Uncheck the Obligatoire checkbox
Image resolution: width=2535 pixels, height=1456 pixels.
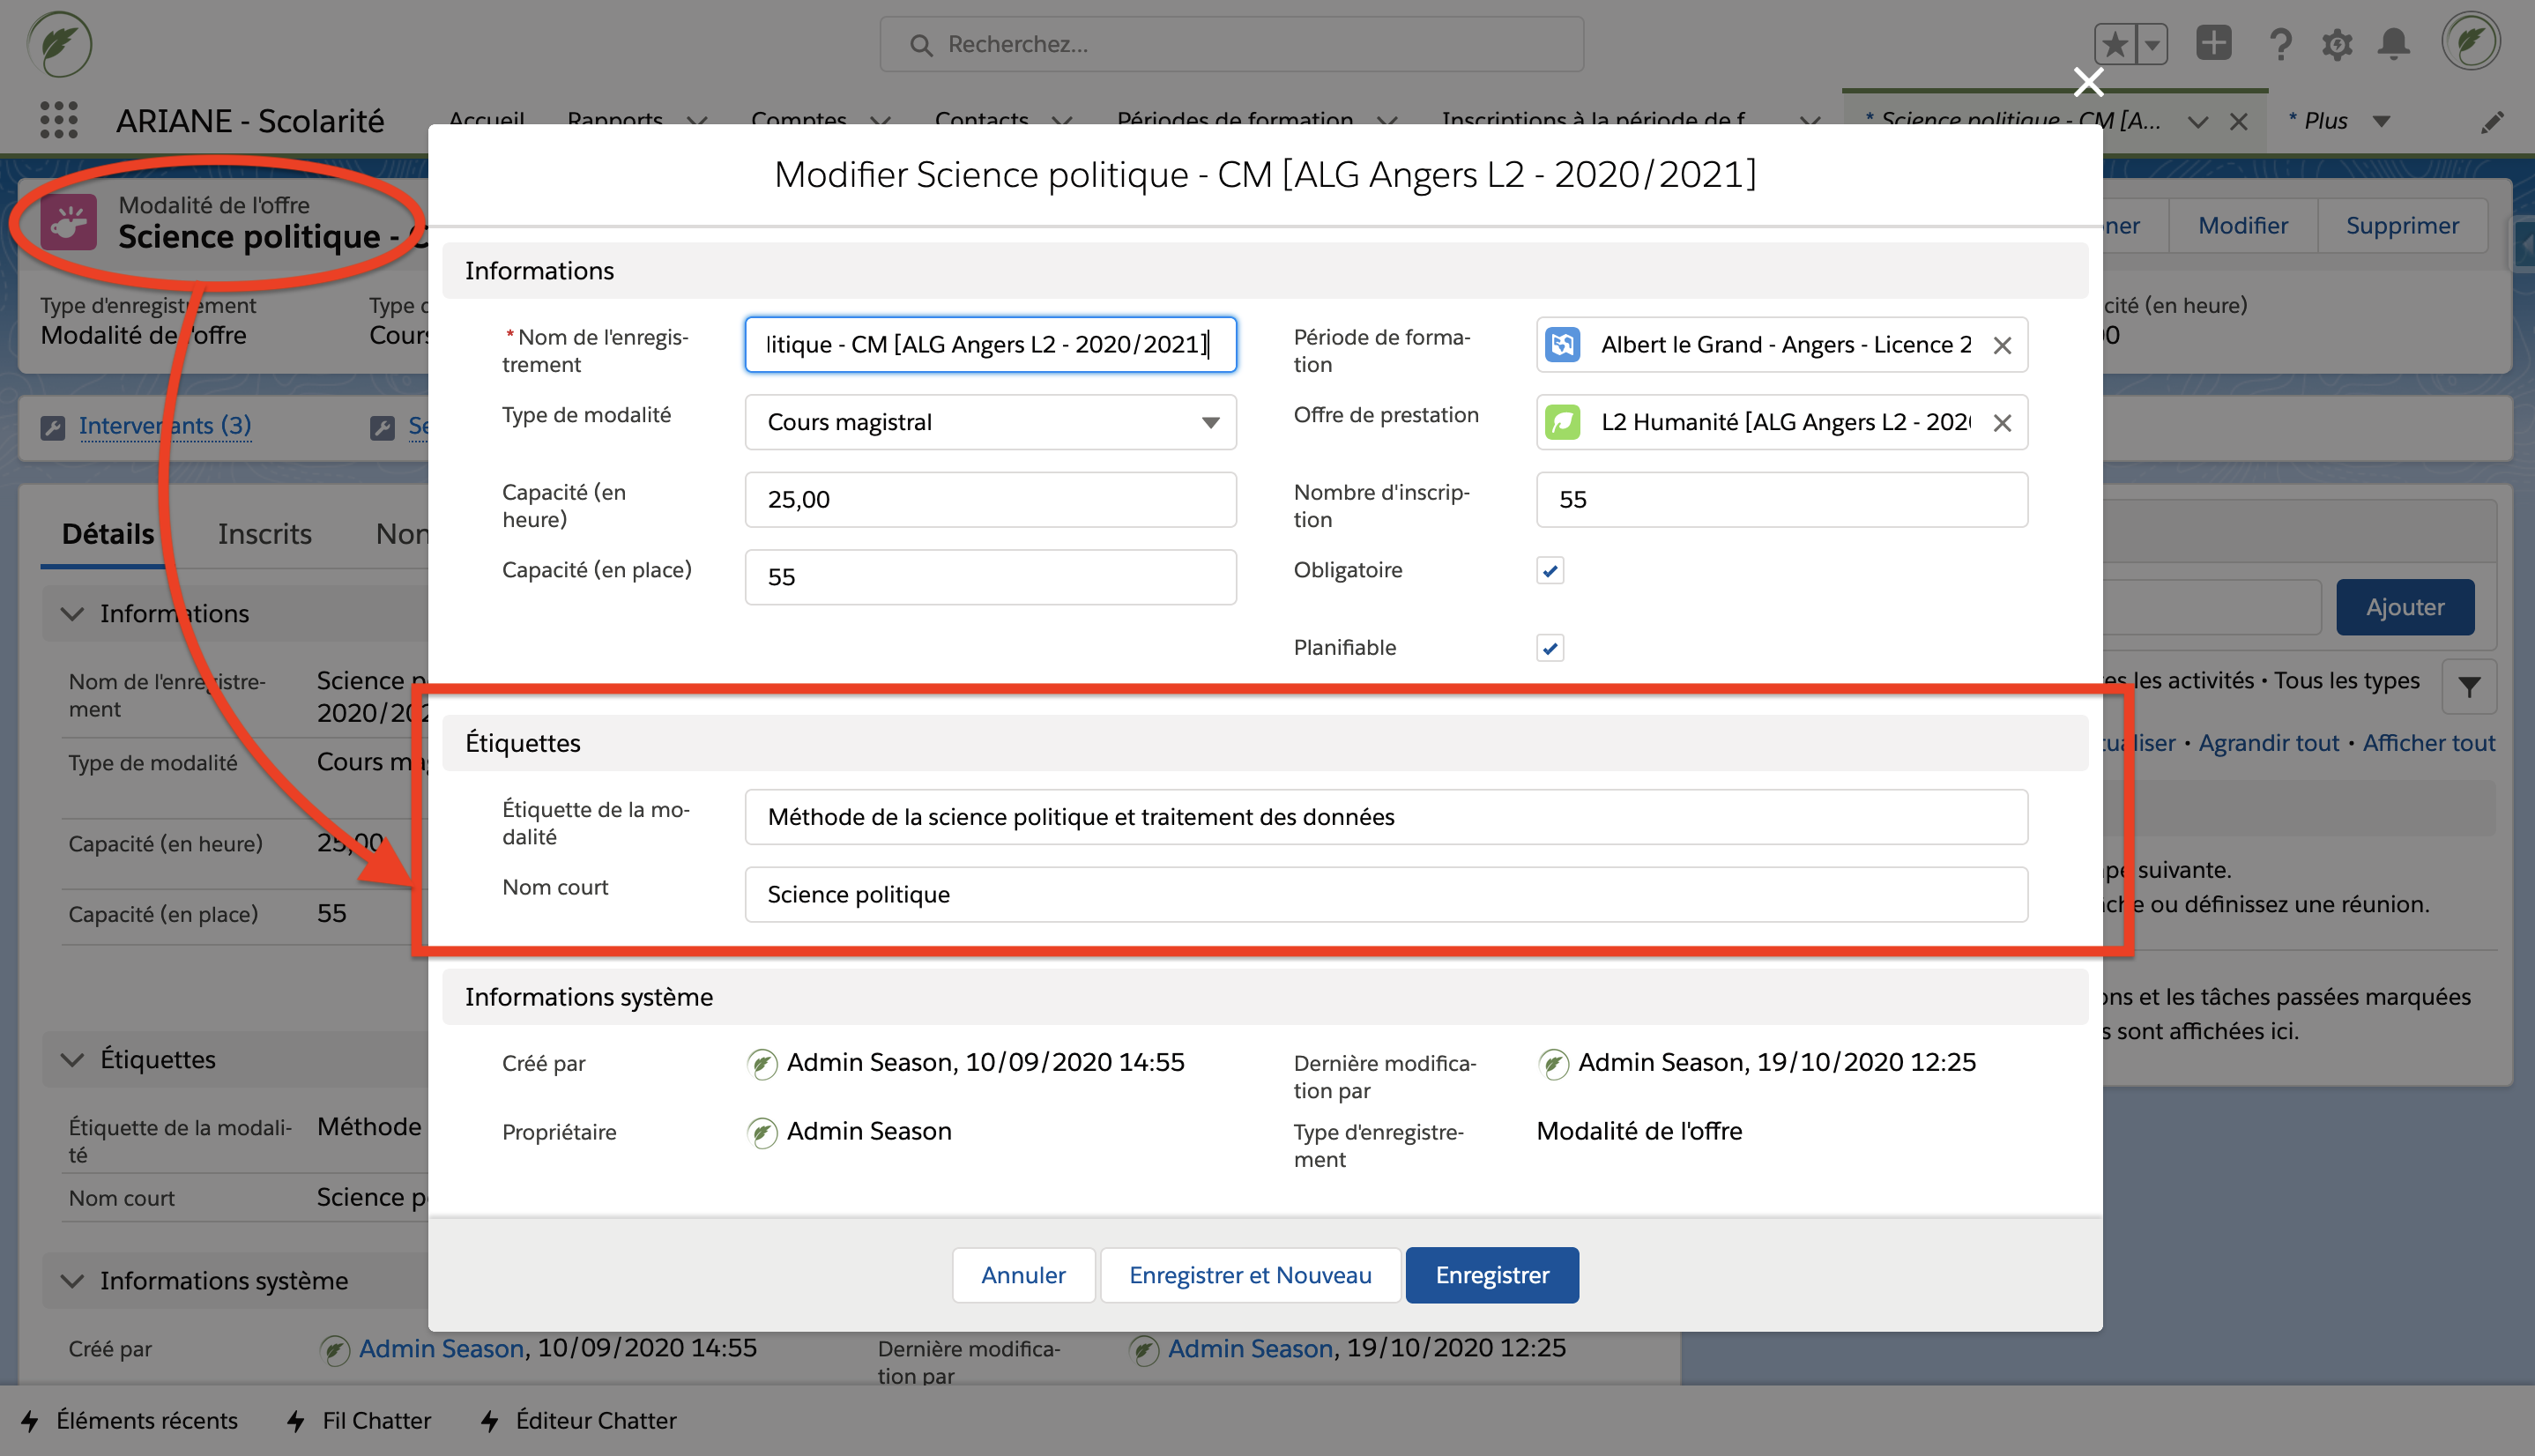click(1549, 571)
